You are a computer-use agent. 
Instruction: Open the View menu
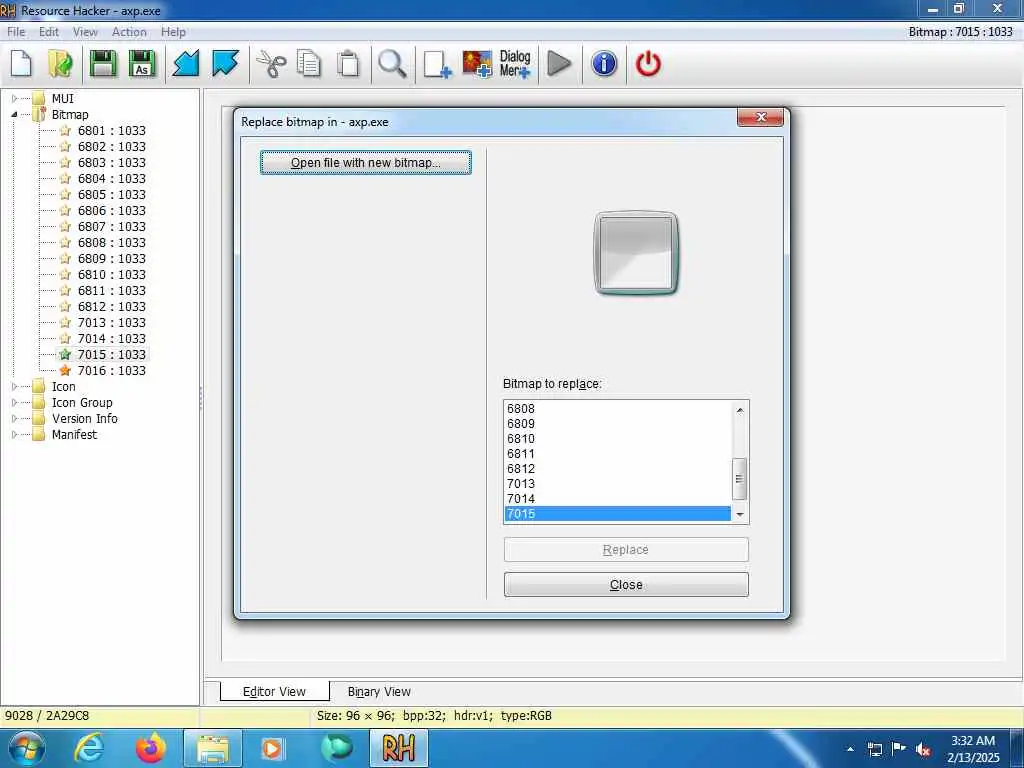(x=85, y=31)
